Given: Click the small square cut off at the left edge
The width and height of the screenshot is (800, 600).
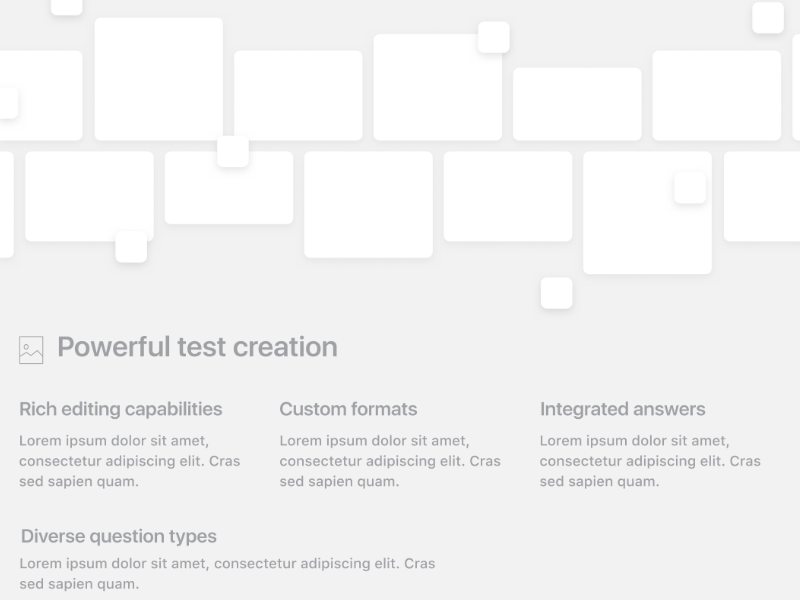Looking at the screenshot, I should coord(7,103).
